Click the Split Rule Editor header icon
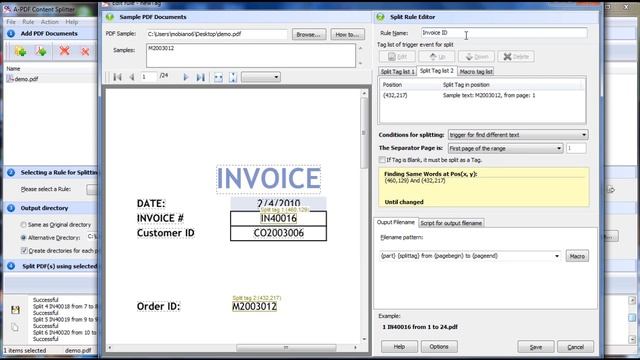Image resolution: width=640 pixels, height=360 pixels. (x=380, y=17)
